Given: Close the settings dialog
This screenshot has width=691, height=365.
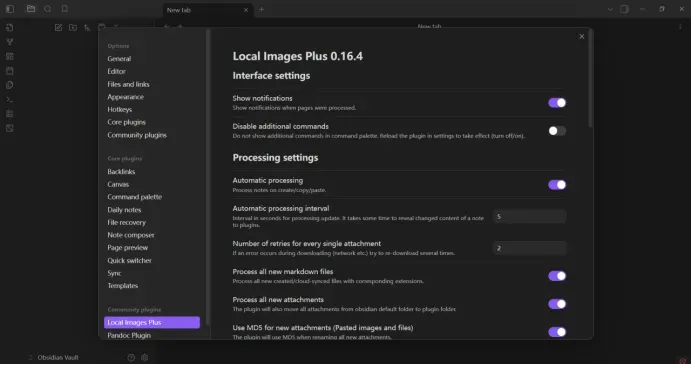Looking at the screenshot, I should [x=582, y=37].
